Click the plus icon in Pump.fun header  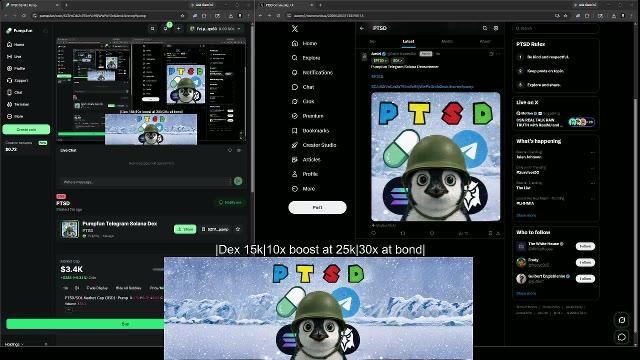[x=178, y=29]
